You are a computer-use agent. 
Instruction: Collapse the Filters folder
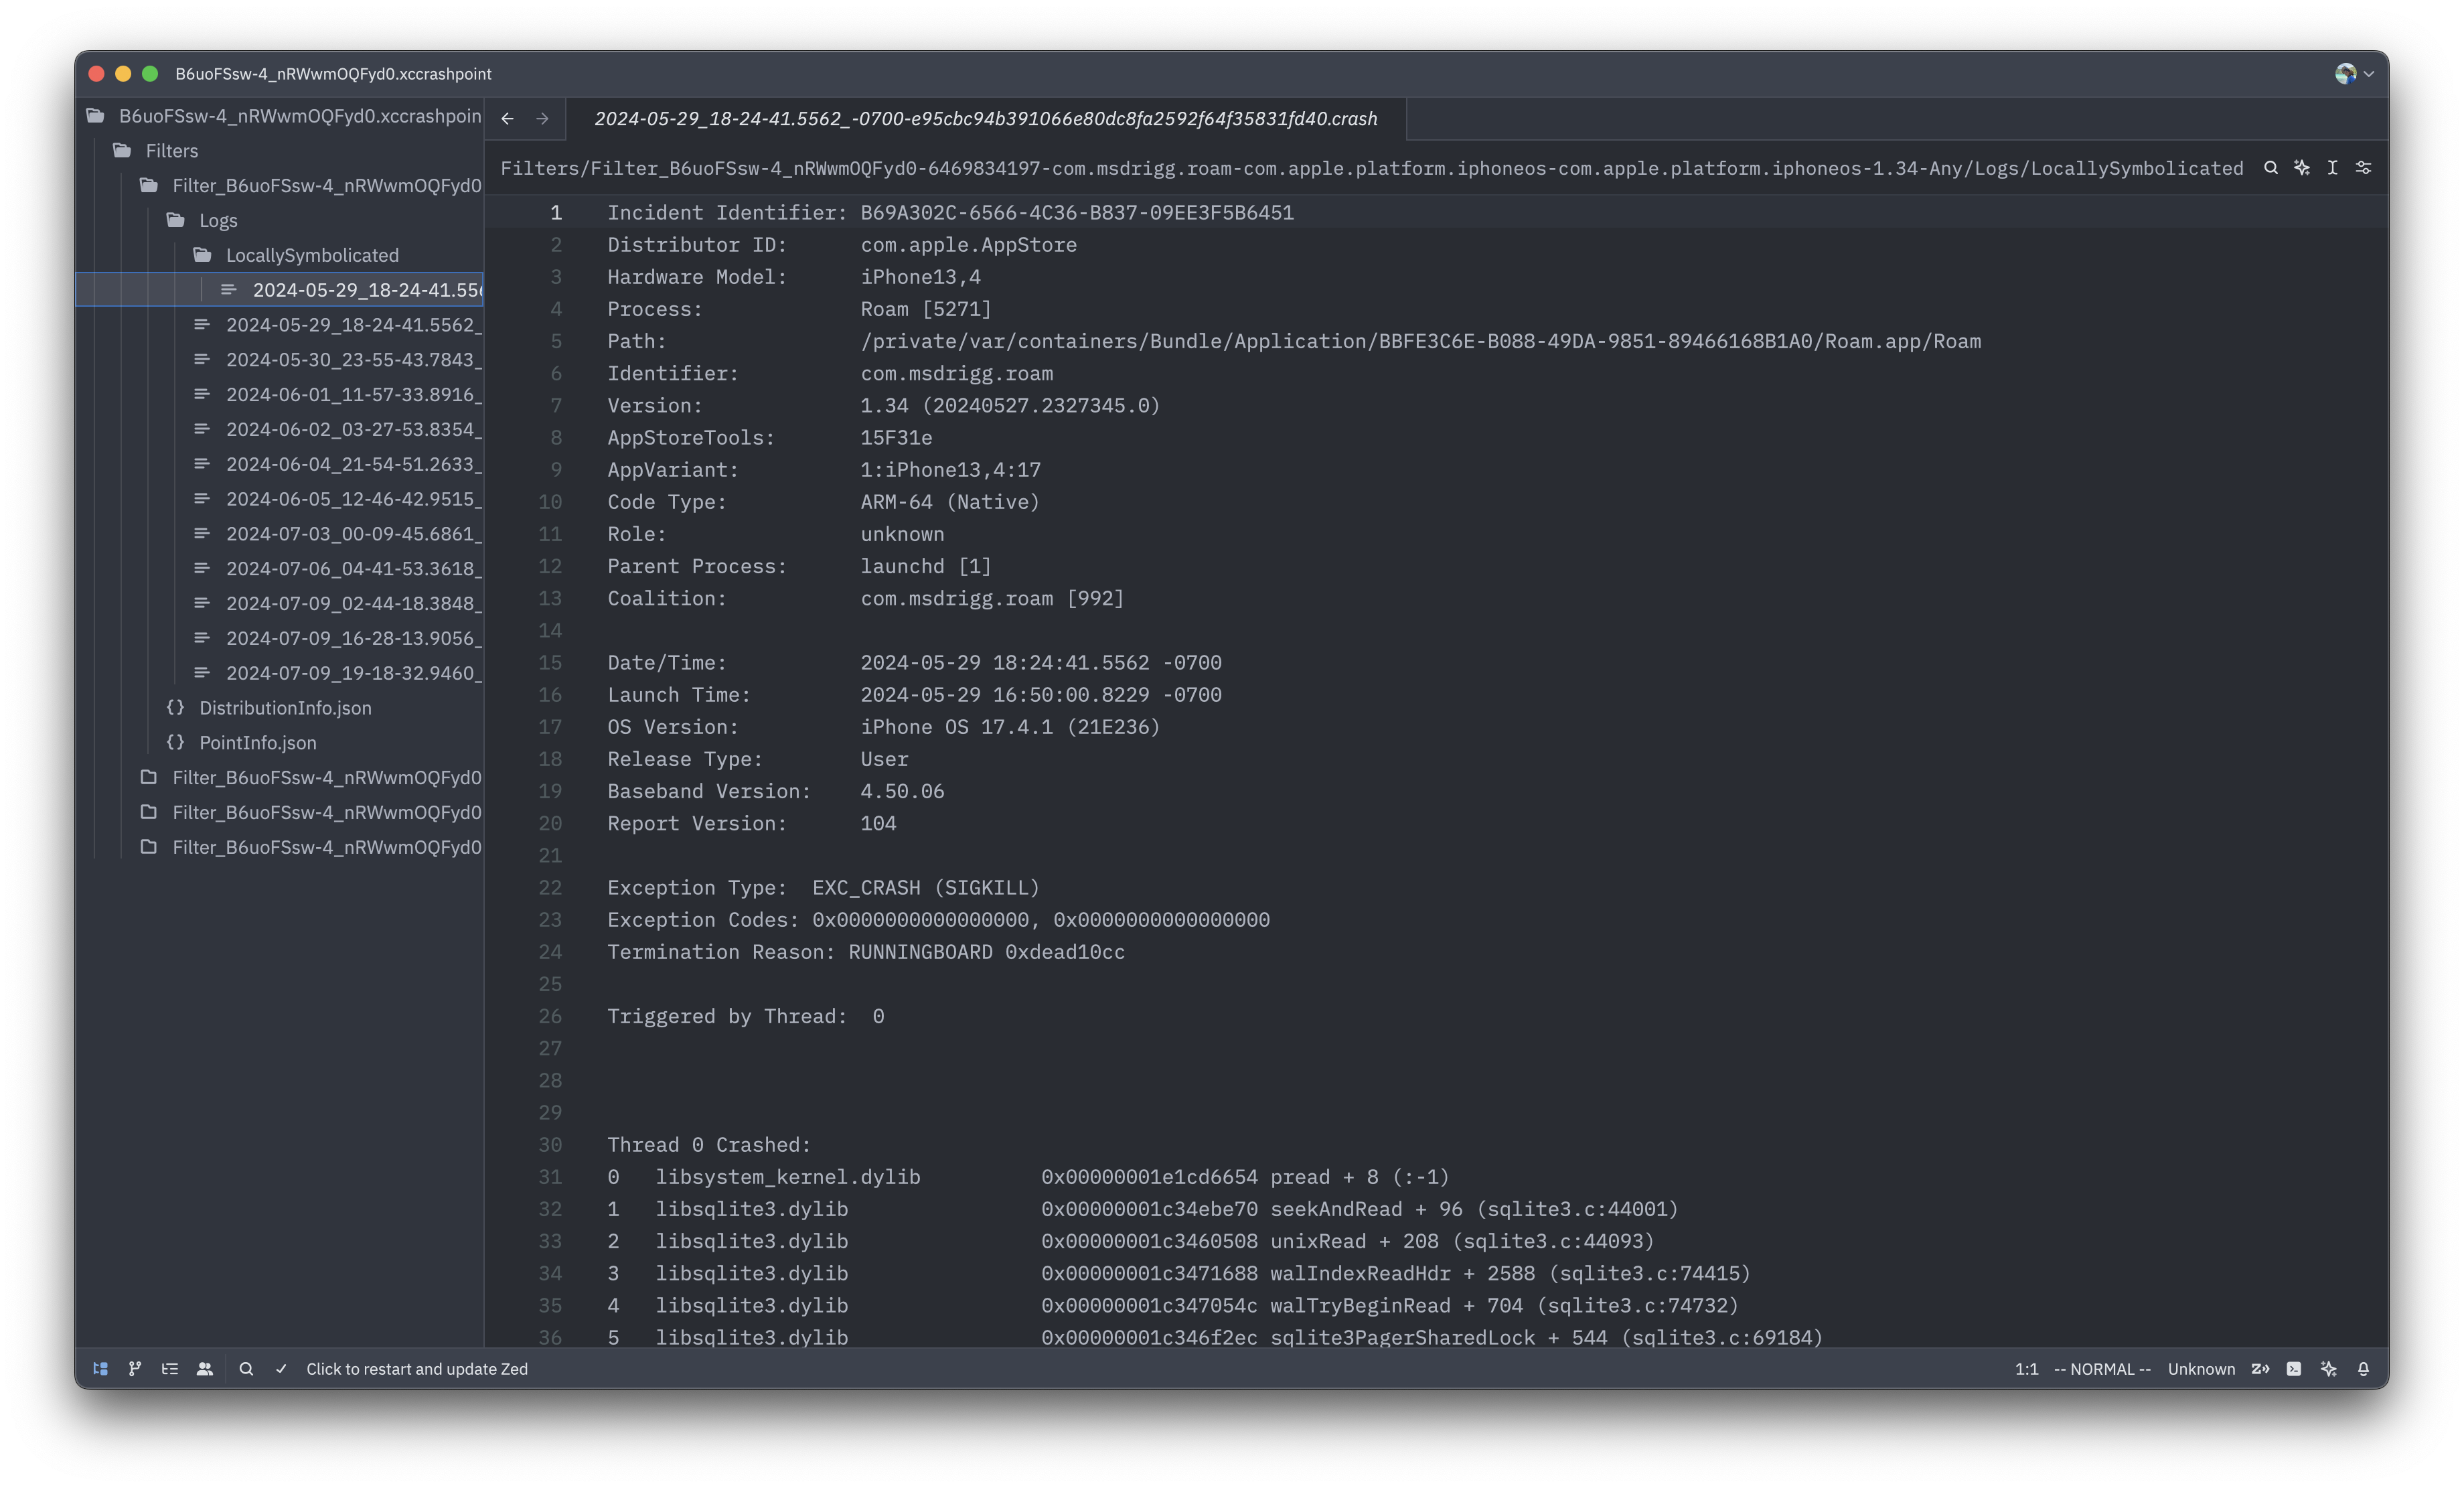click(171, 151)
